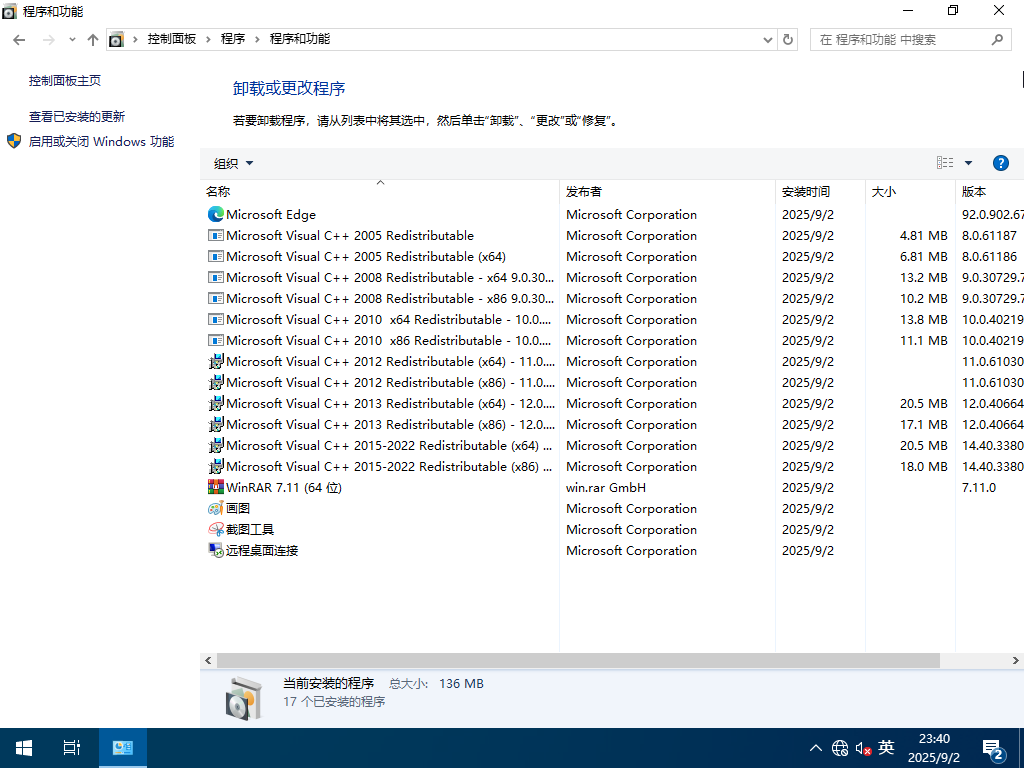The height and width of the screenshot is (768, 1024).
Task: Click the horizontal scrollbar right arrow
Action: point(1016,660)
